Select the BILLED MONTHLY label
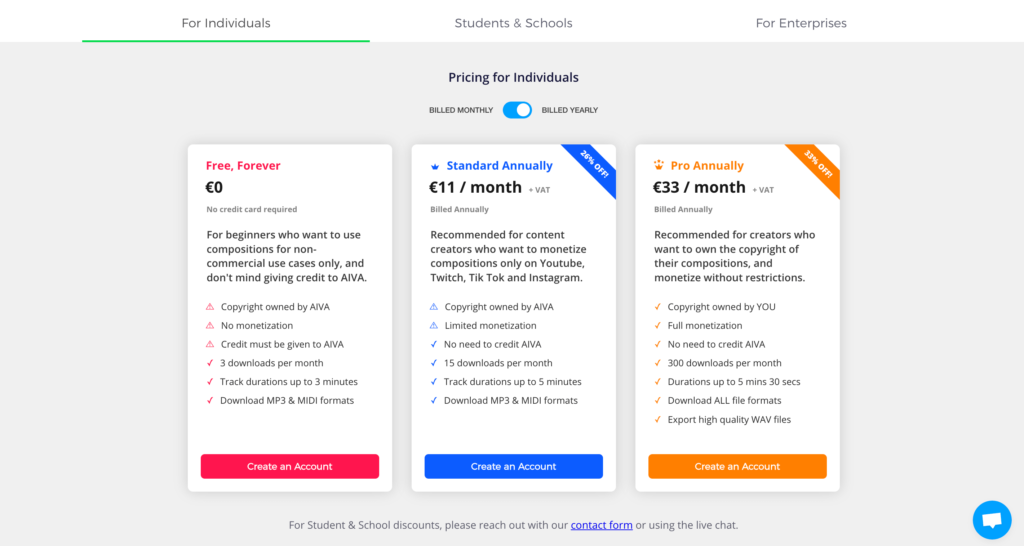The image size is (1024, 546). [461, 110]
